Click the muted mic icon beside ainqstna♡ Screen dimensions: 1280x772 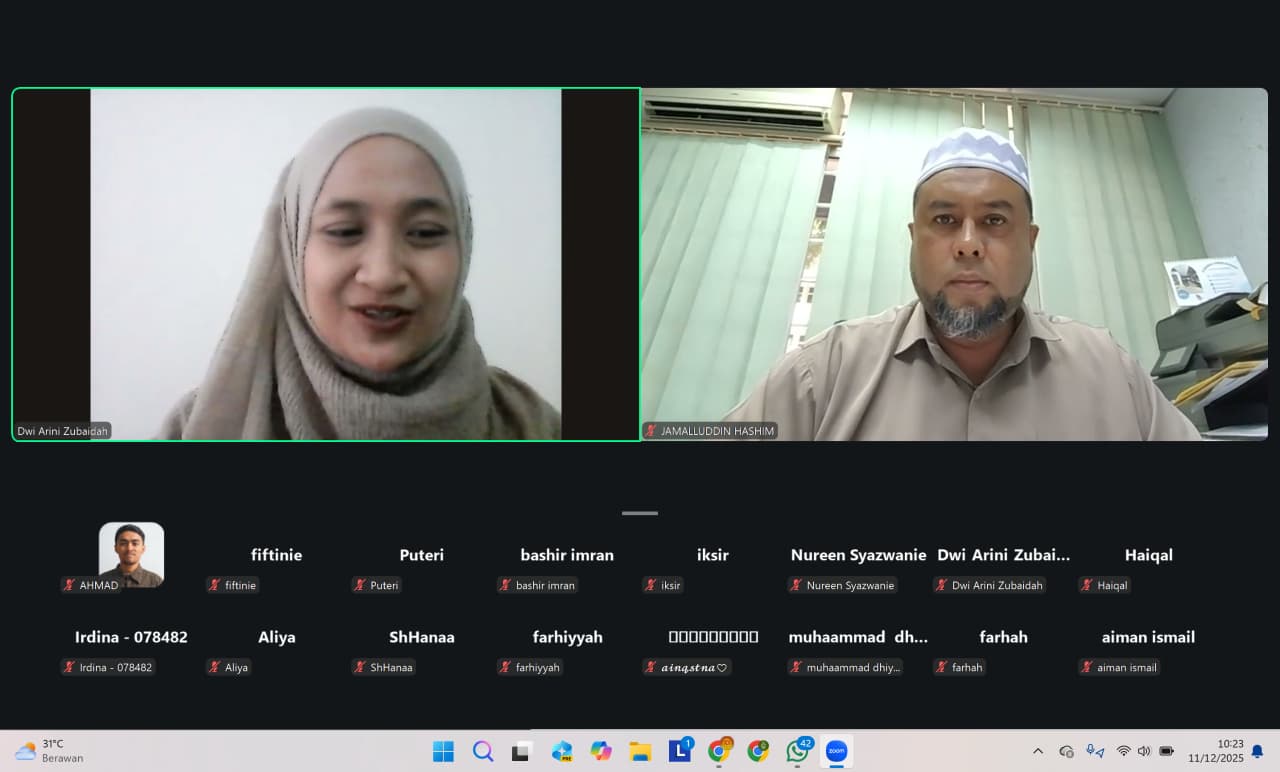[651, 667]
